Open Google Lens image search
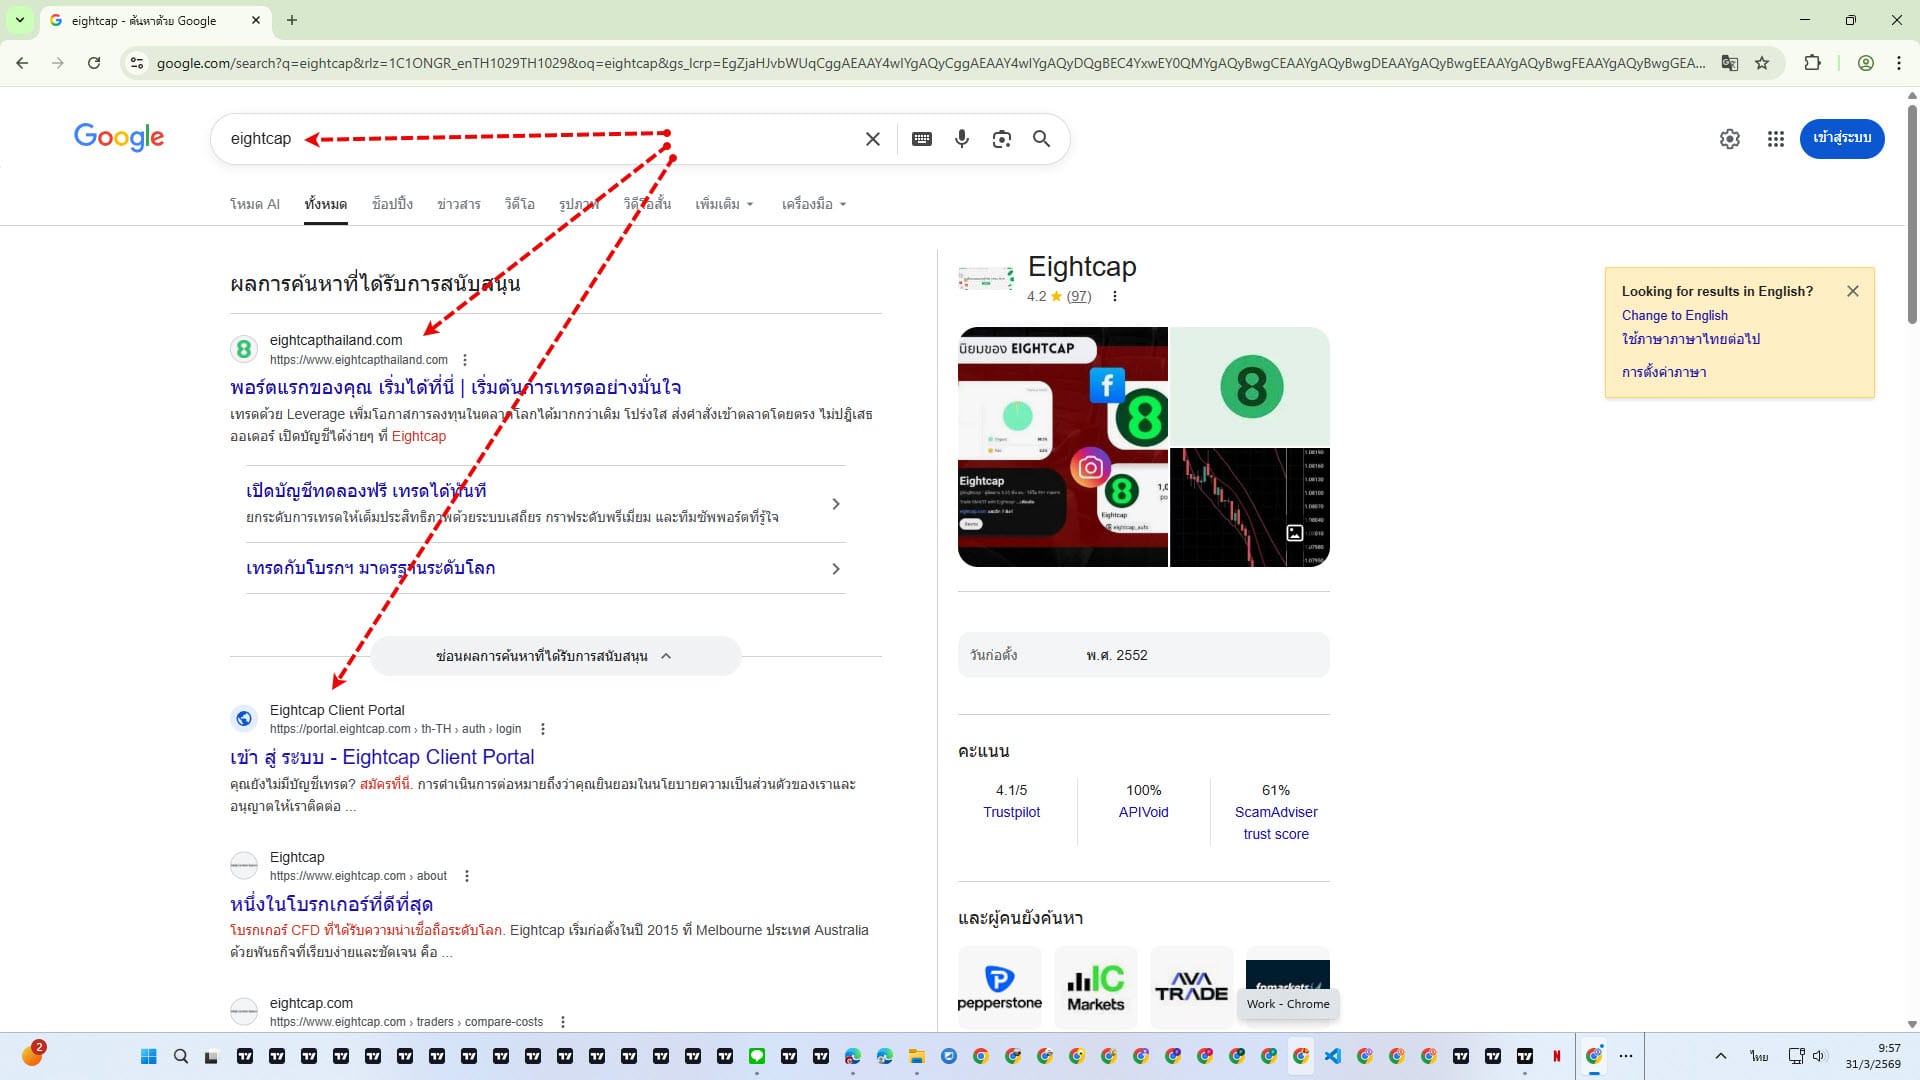 [1001, 139]
